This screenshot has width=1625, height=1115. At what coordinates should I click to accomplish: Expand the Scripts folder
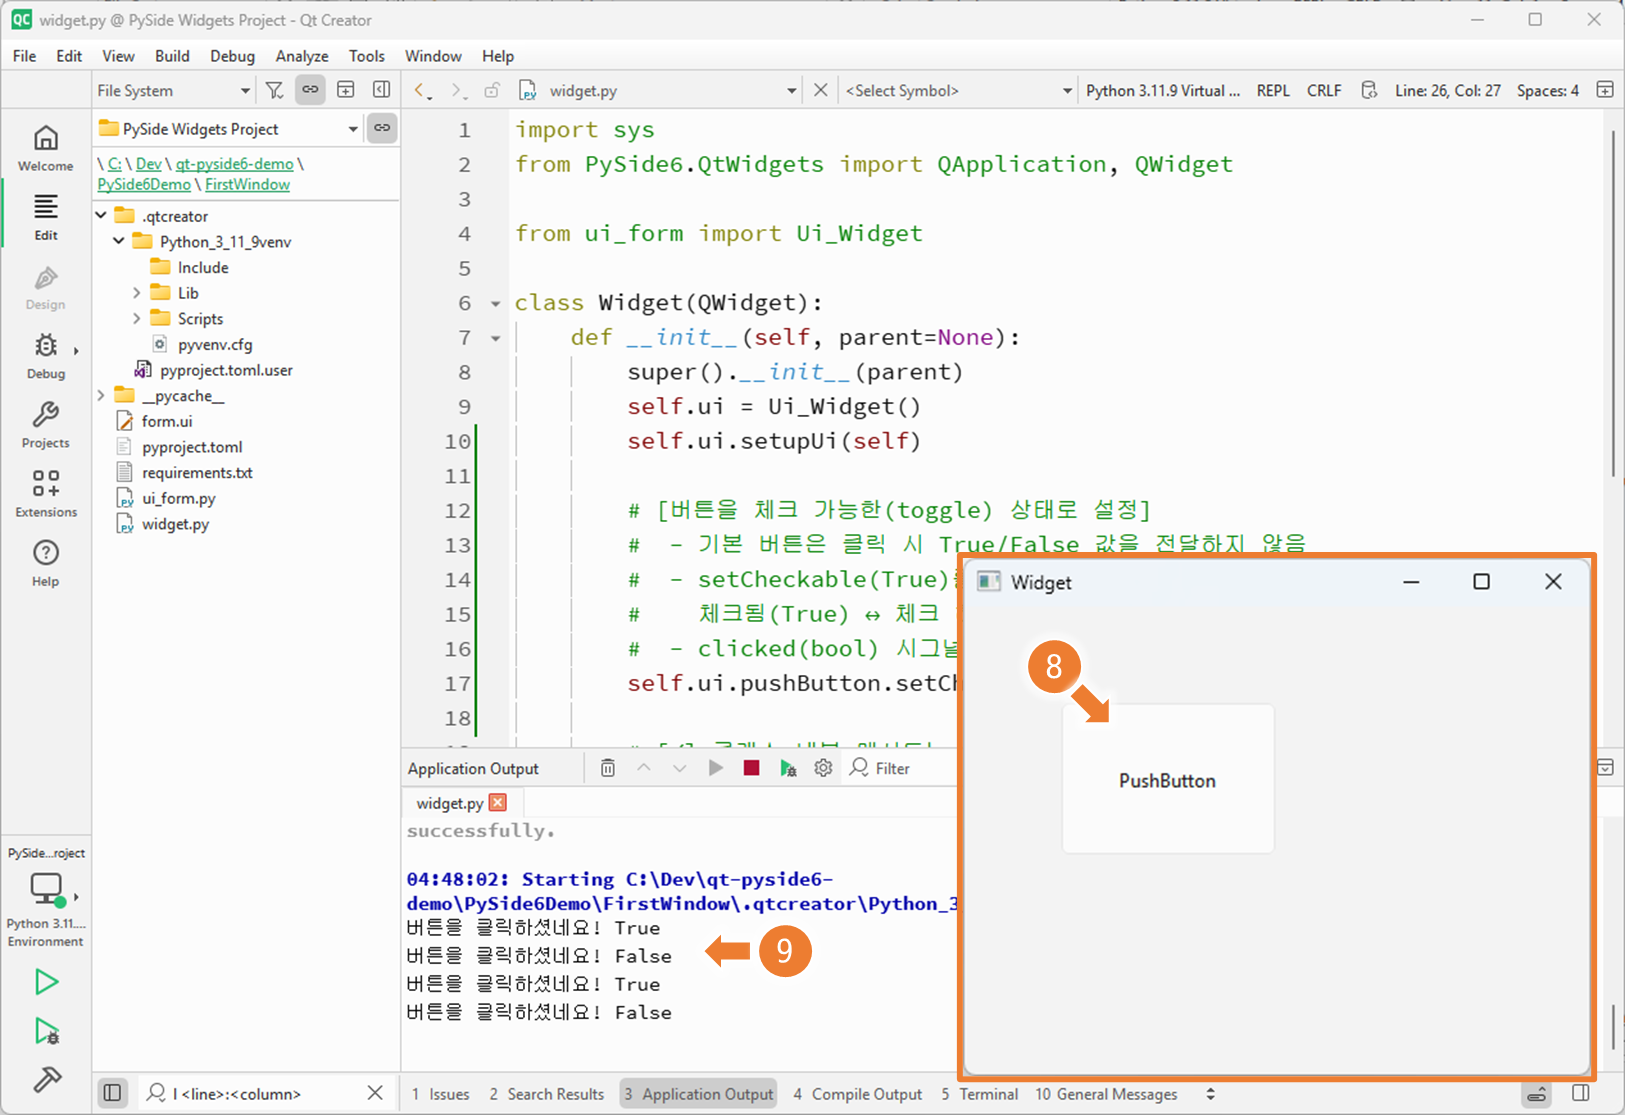[x=137, y=318]
